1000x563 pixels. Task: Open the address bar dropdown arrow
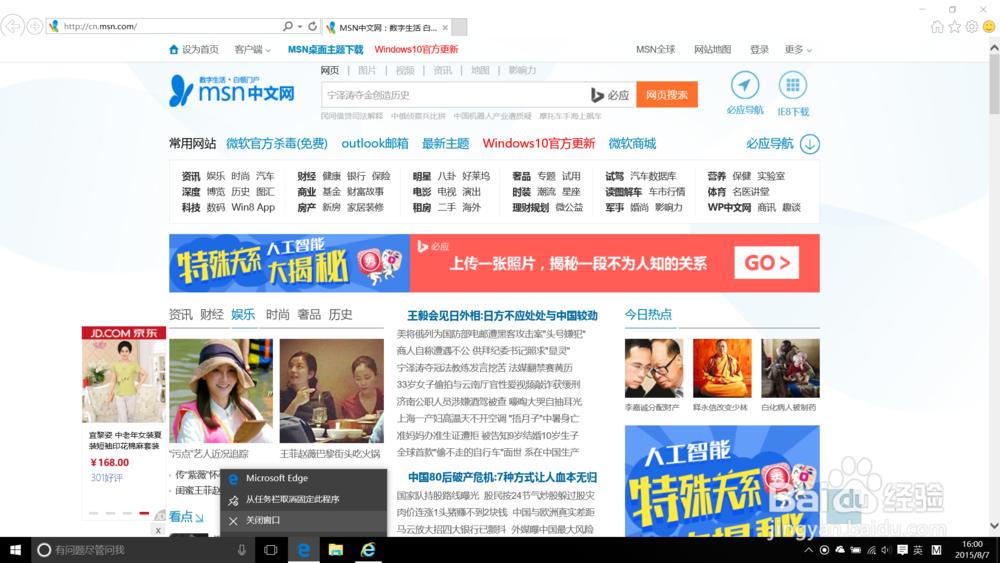[300, 26]
